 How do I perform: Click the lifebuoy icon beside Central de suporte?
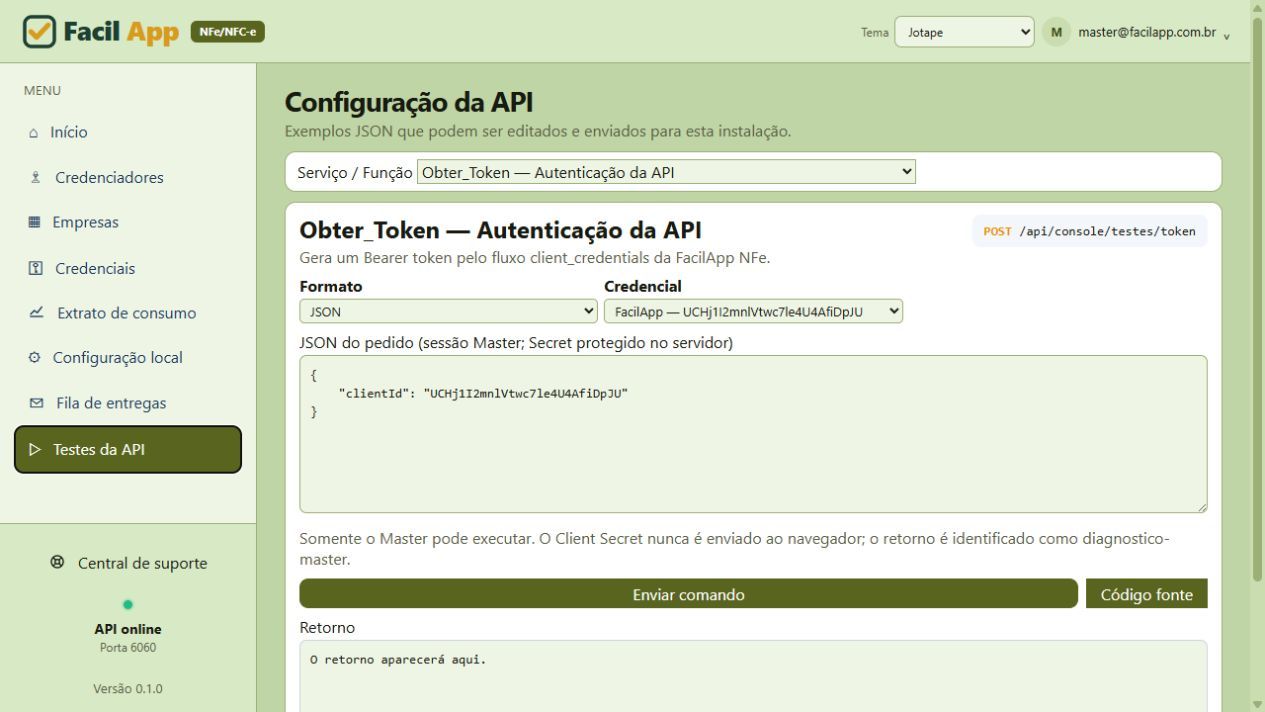click(x=57, y=562)
